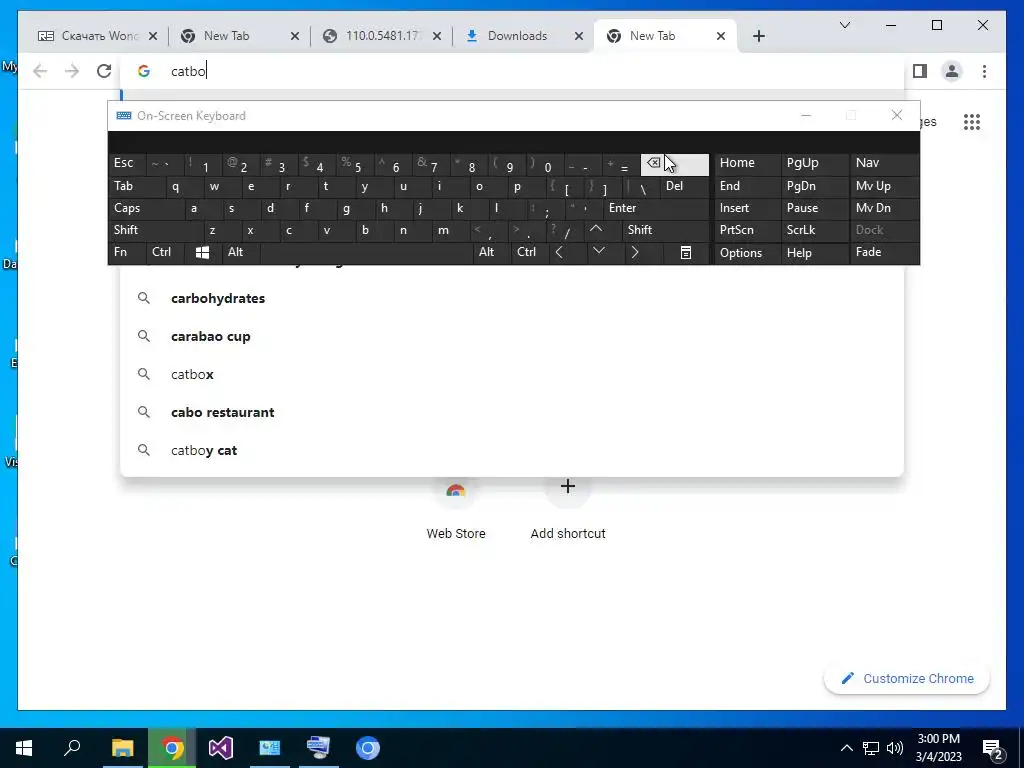Tap the up arrow key on keyboard
This screenshot has width=1024, height=768.
(x=596, y=229)
